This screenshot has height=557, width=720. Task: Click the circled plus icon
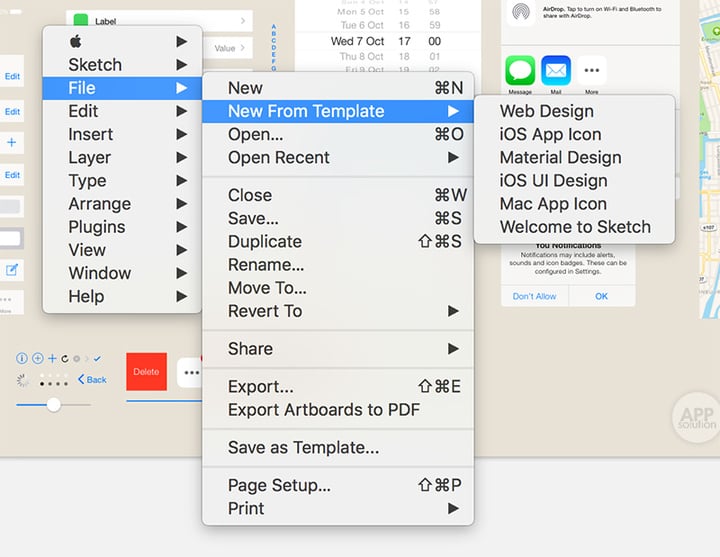(38, 358)
